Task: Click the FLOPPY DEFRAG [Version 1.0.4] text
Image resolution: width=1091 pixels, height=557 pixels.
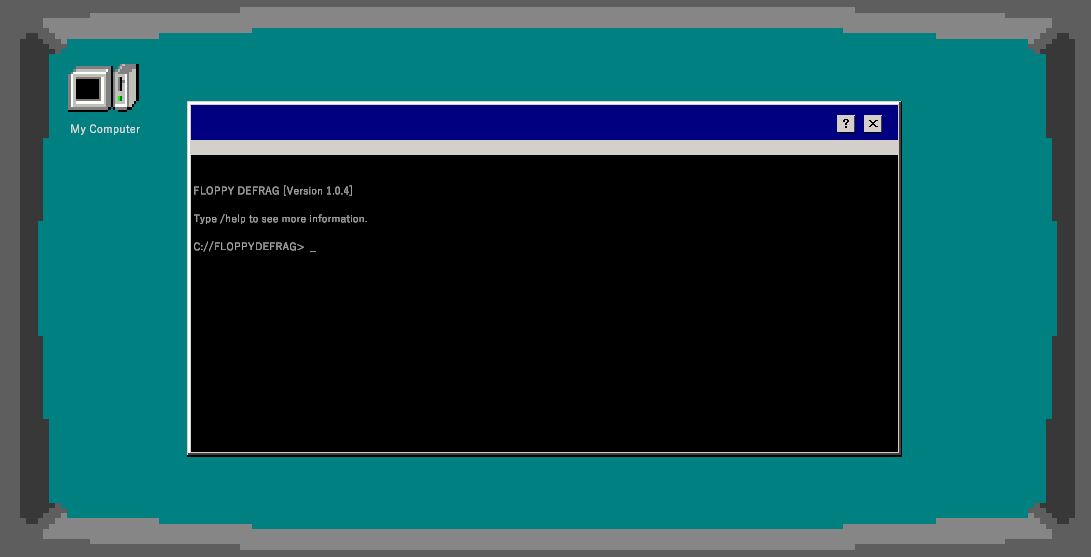Action: coord(273,191)
